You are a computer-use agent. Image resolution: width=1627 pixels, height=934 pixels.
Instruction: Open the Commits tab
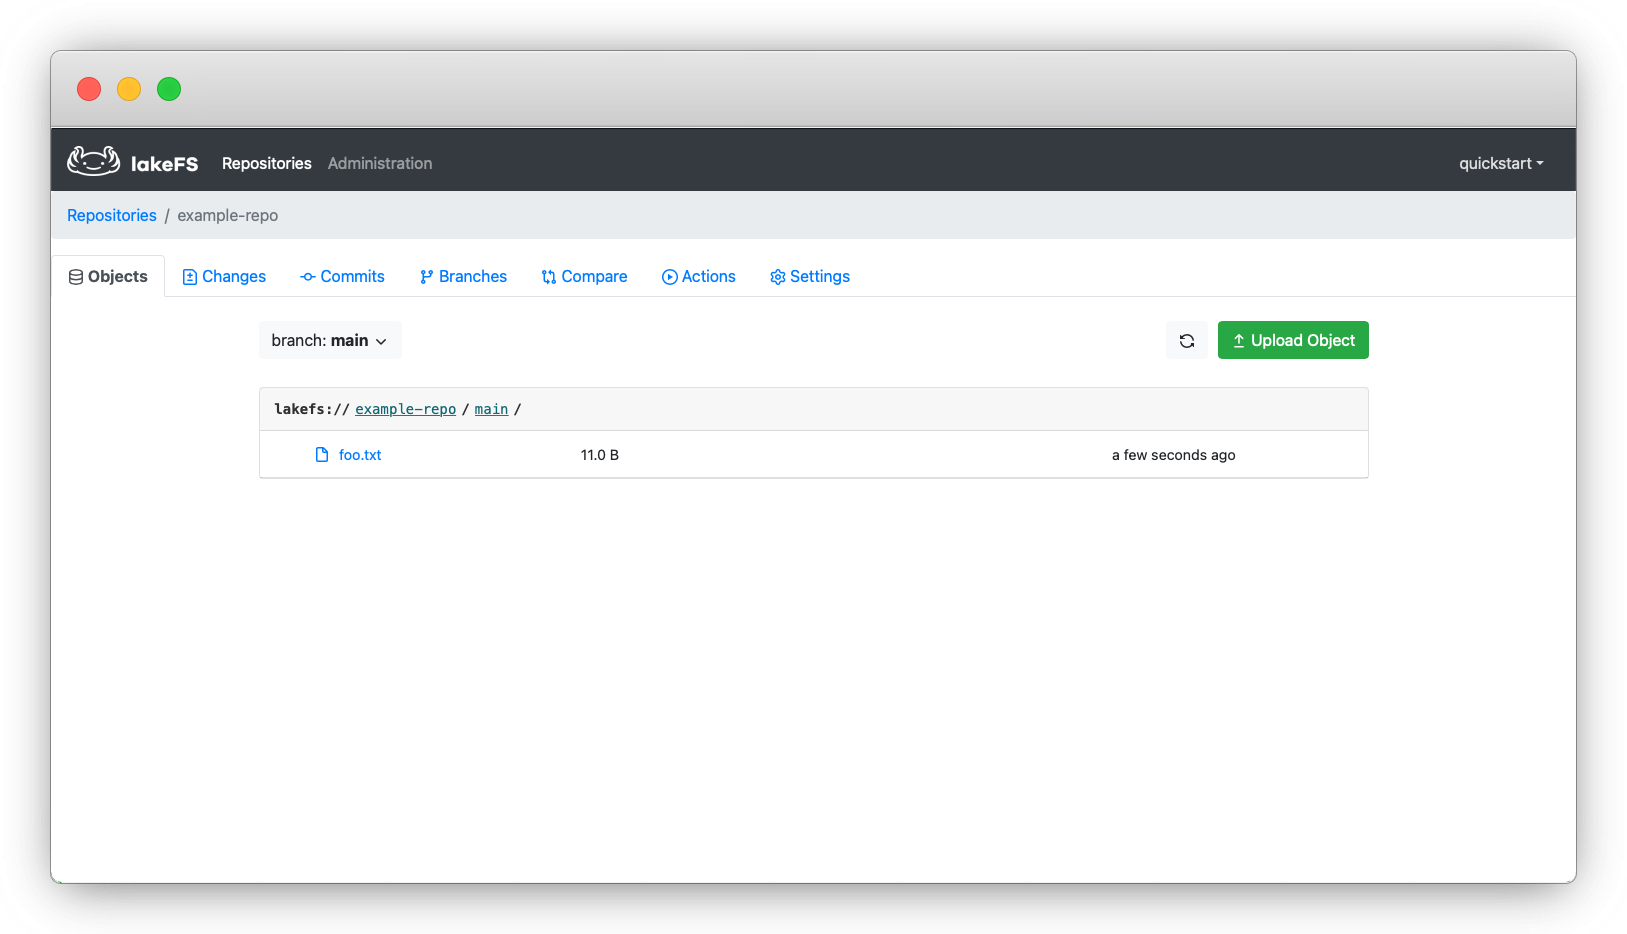click(x=342, y=277)
